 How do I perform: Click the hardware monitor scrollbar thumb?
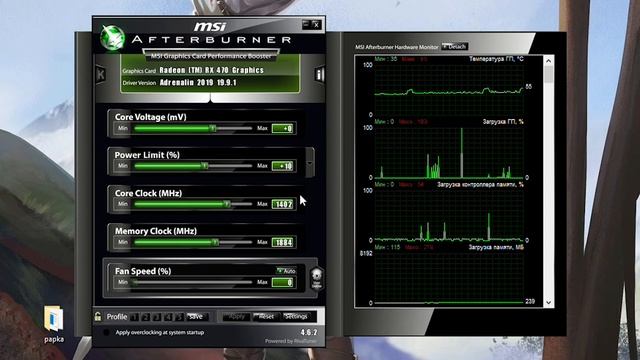coord(549,74)
